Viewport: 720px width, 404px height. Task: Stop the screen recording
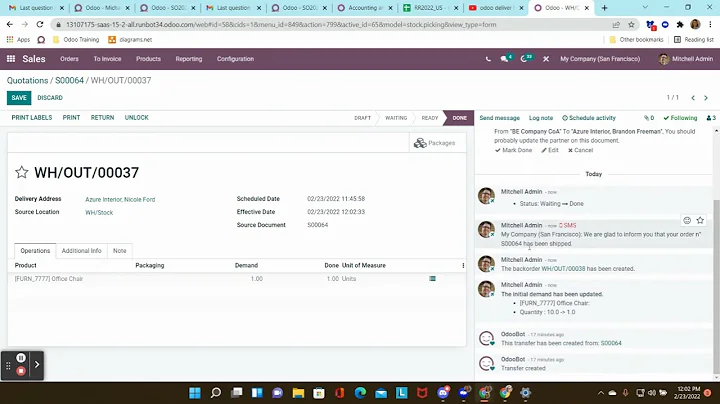[21, 370]
